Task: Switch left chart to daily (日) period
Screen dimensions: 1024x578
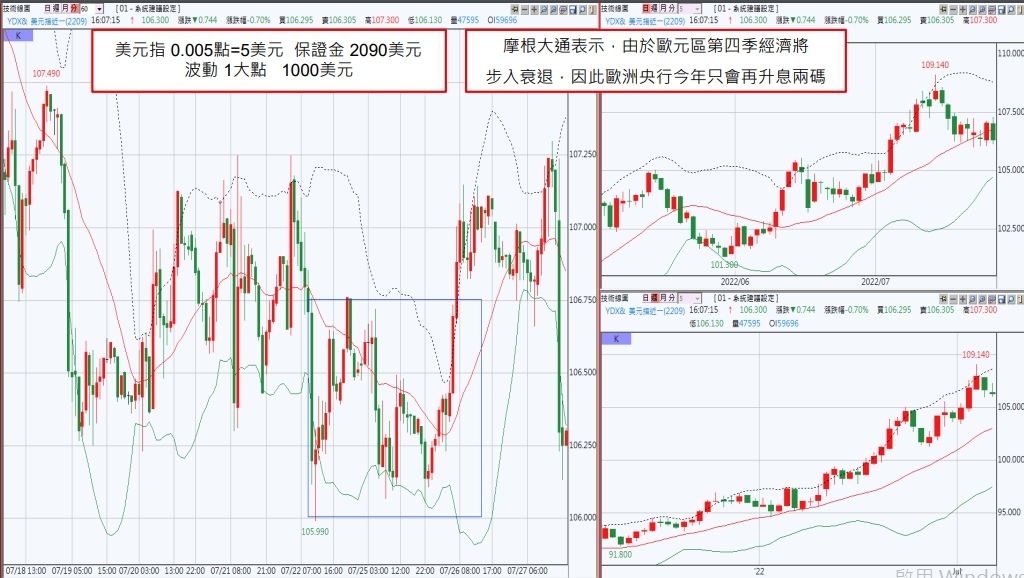Action: pos(48,8)
